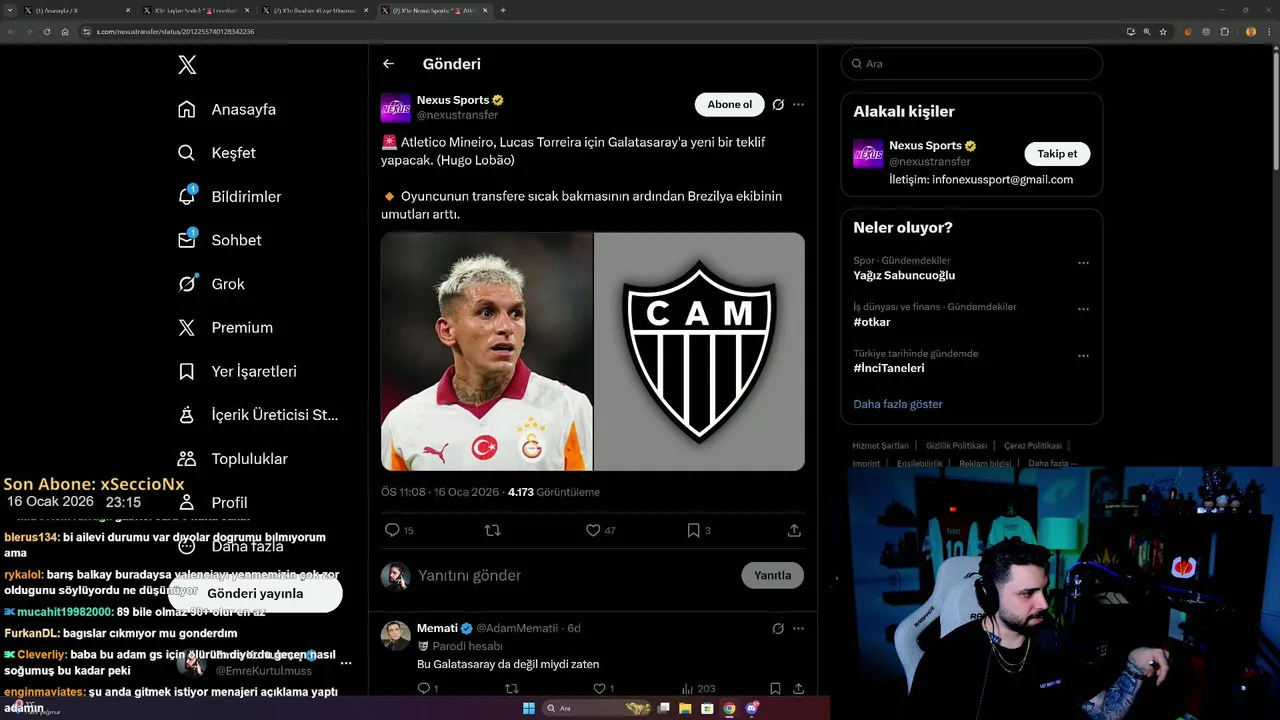Open Anasayfa from the sidebar
Viewport: 1280px width, 720px height.
pos(226,109)
